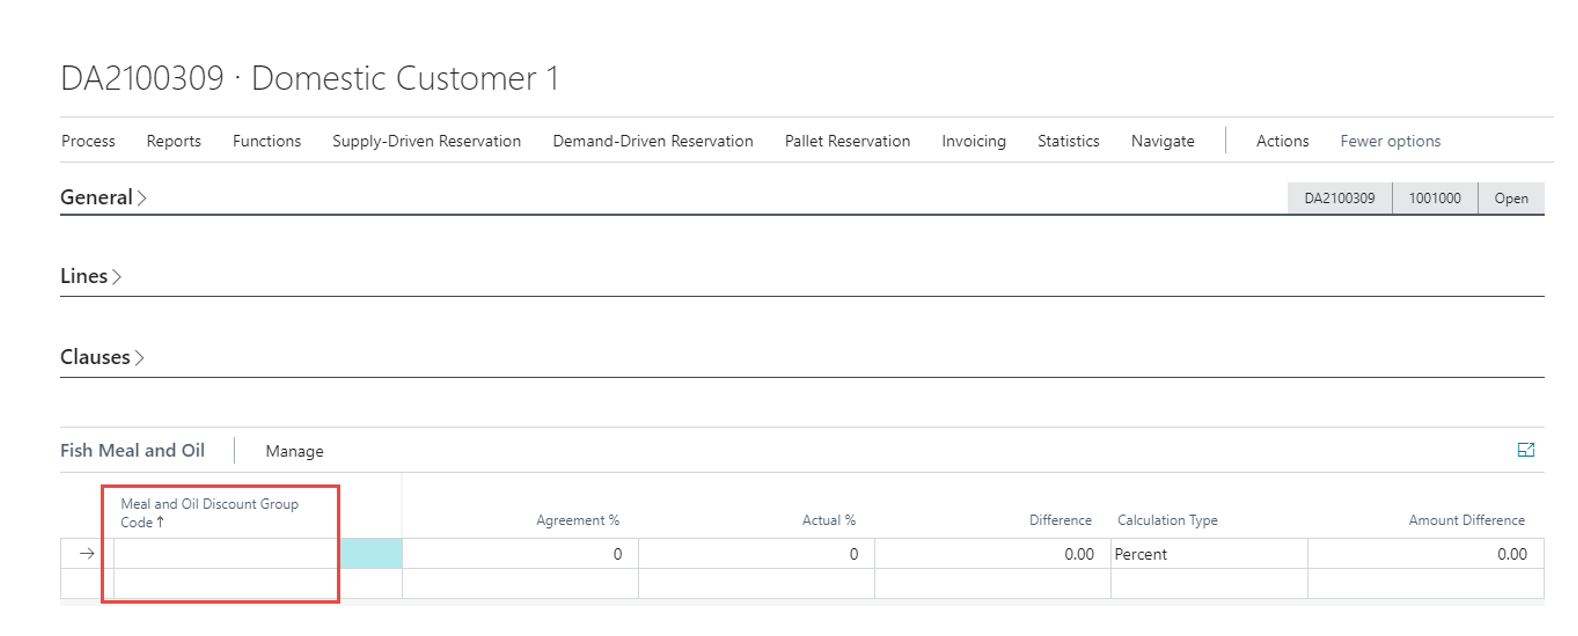Image resolution: width=1578 pixels, height=636 pixels.
Task: Open the Demand-Driven Reservation menu
Action: [652, 141]
